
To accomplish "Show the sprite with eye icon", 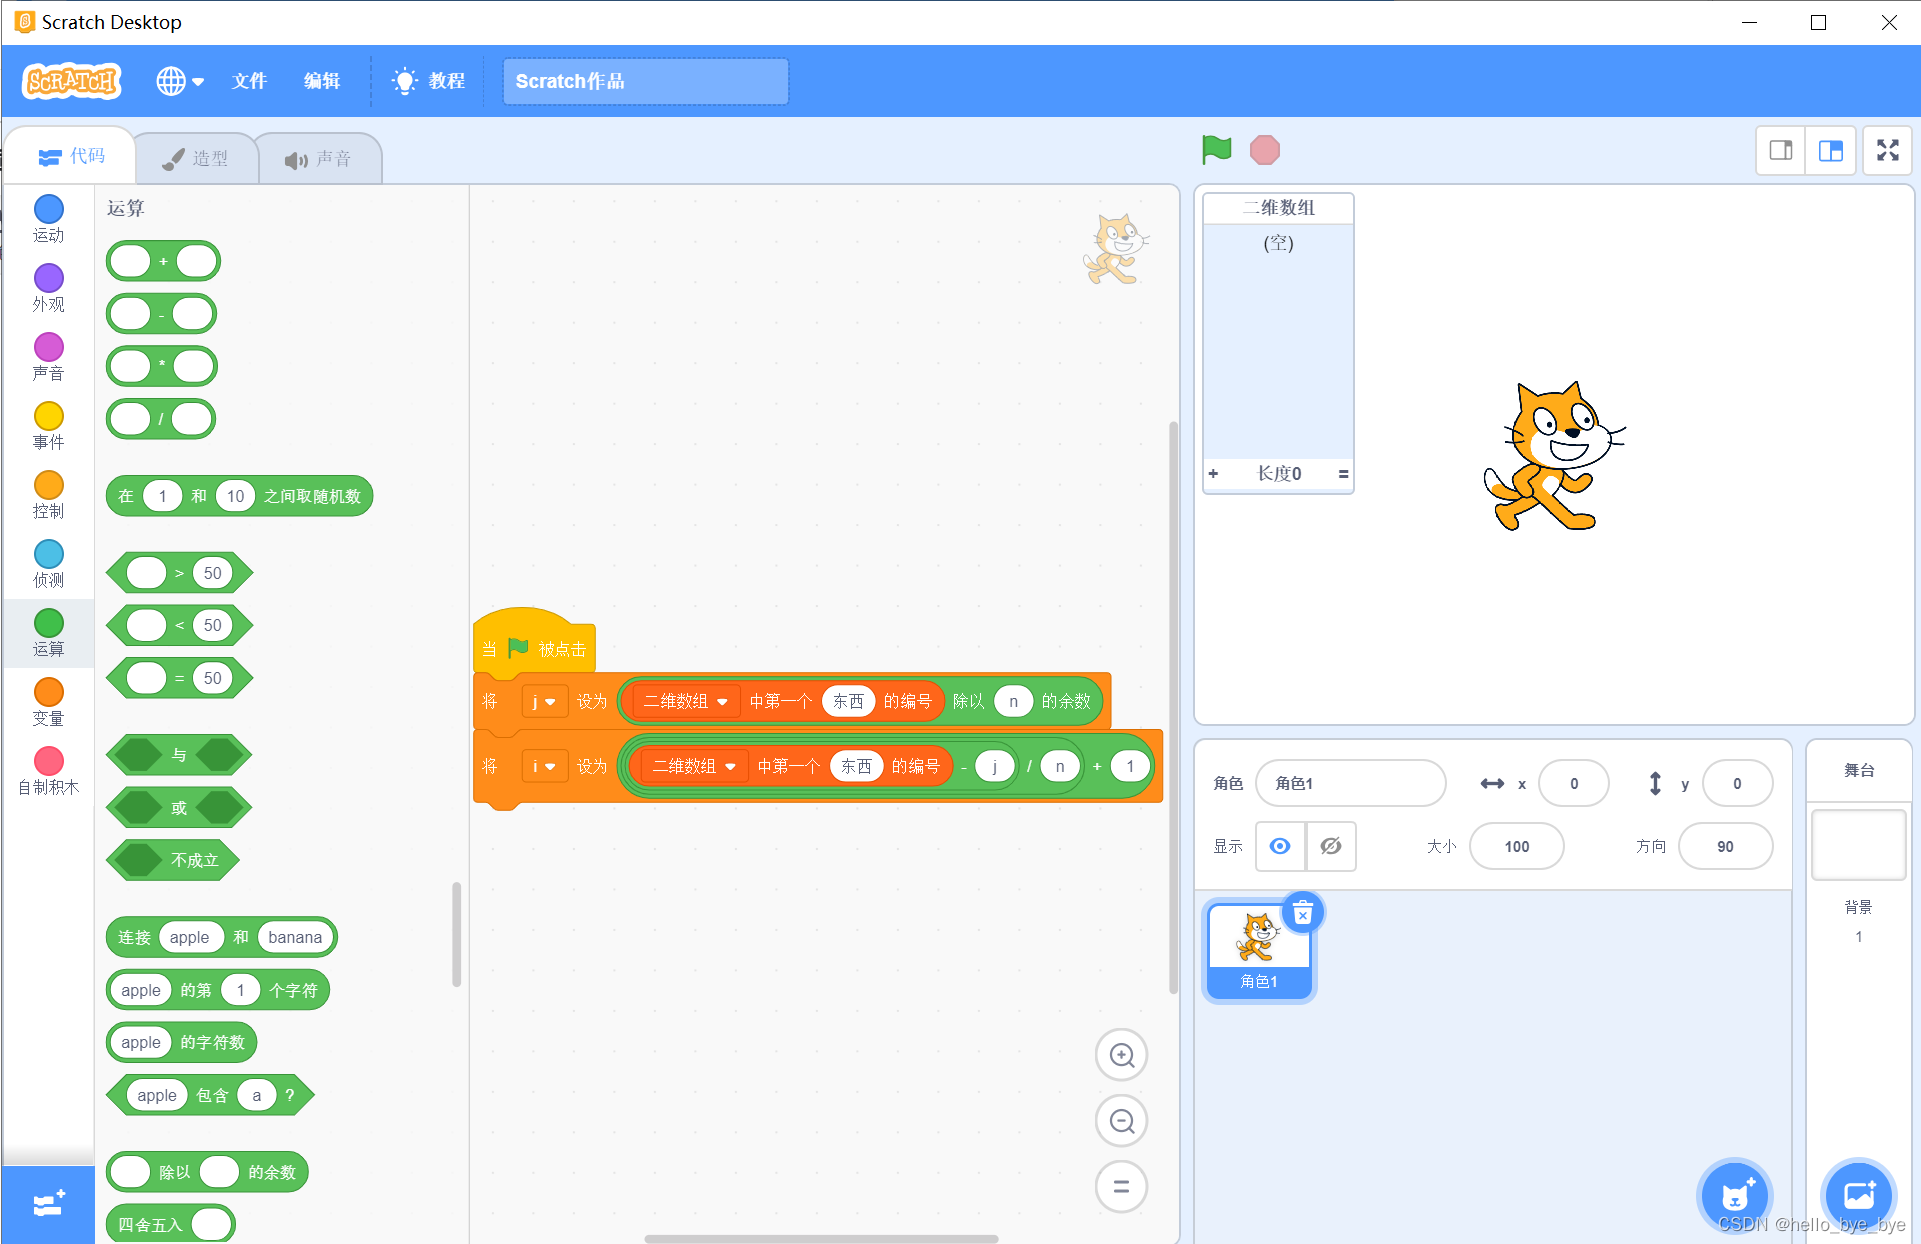I will 1279,846.
